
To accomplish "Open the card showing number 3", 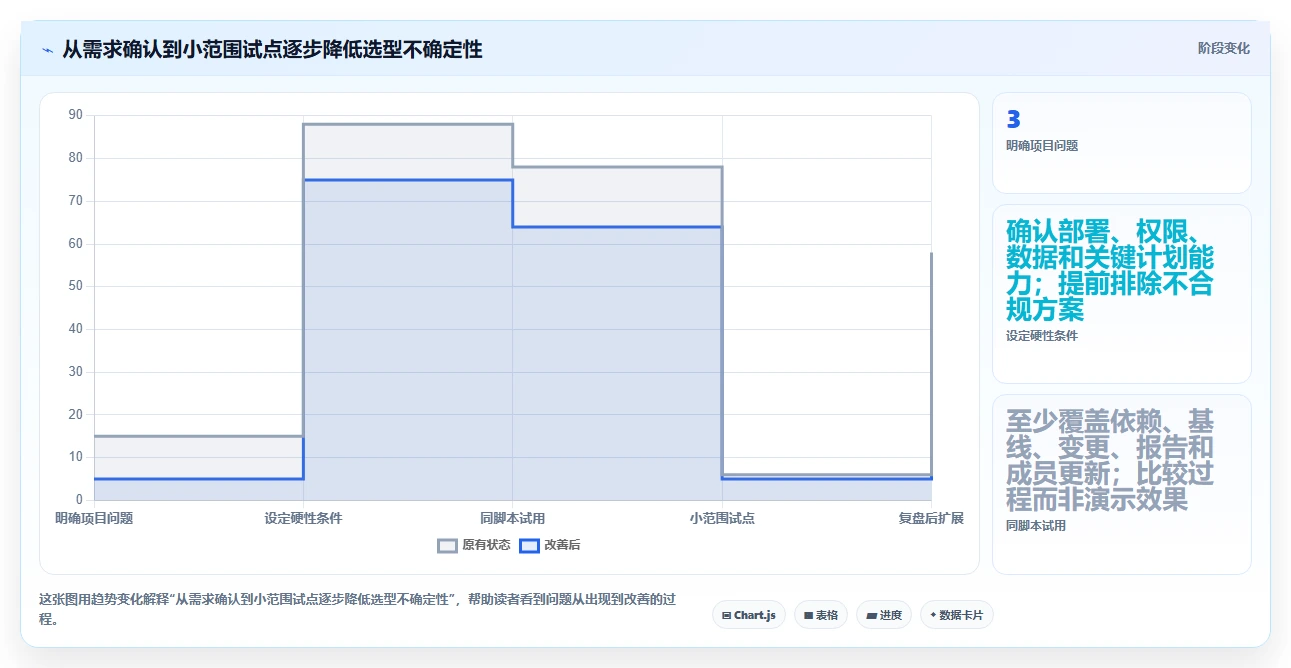I will [x=1121, y=143].
